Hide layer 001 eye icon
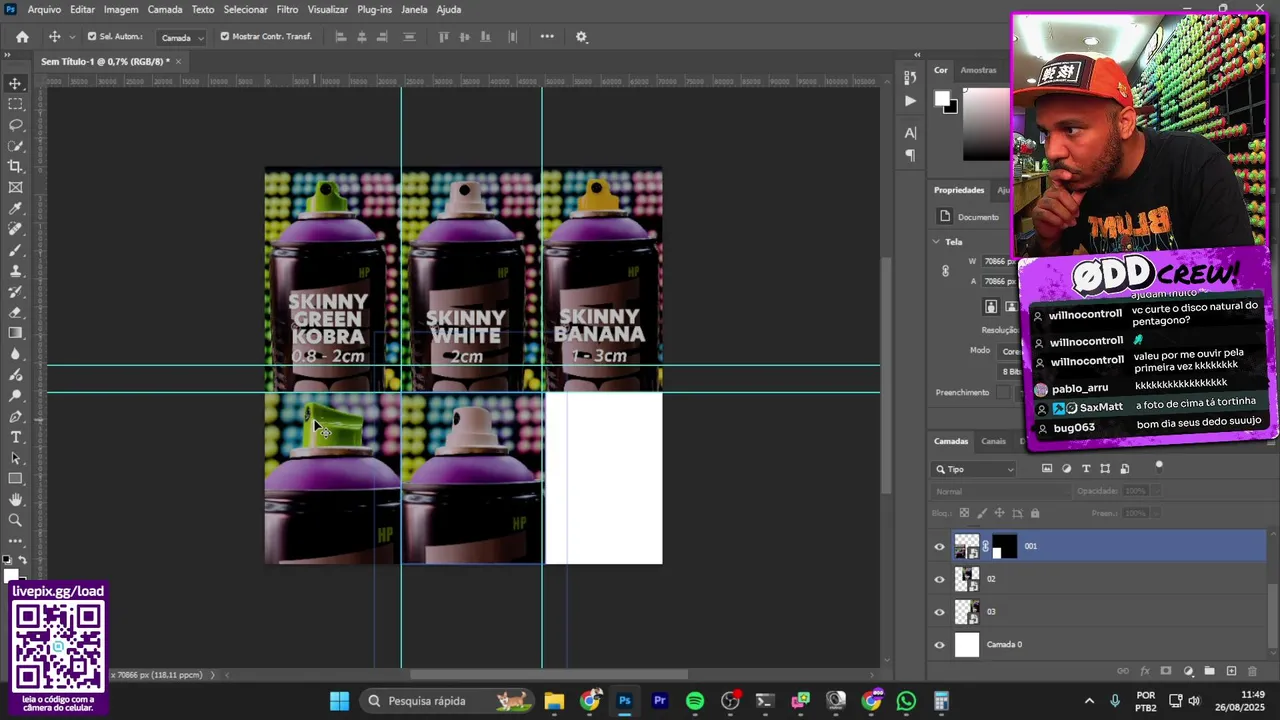 tap(939, 546)
